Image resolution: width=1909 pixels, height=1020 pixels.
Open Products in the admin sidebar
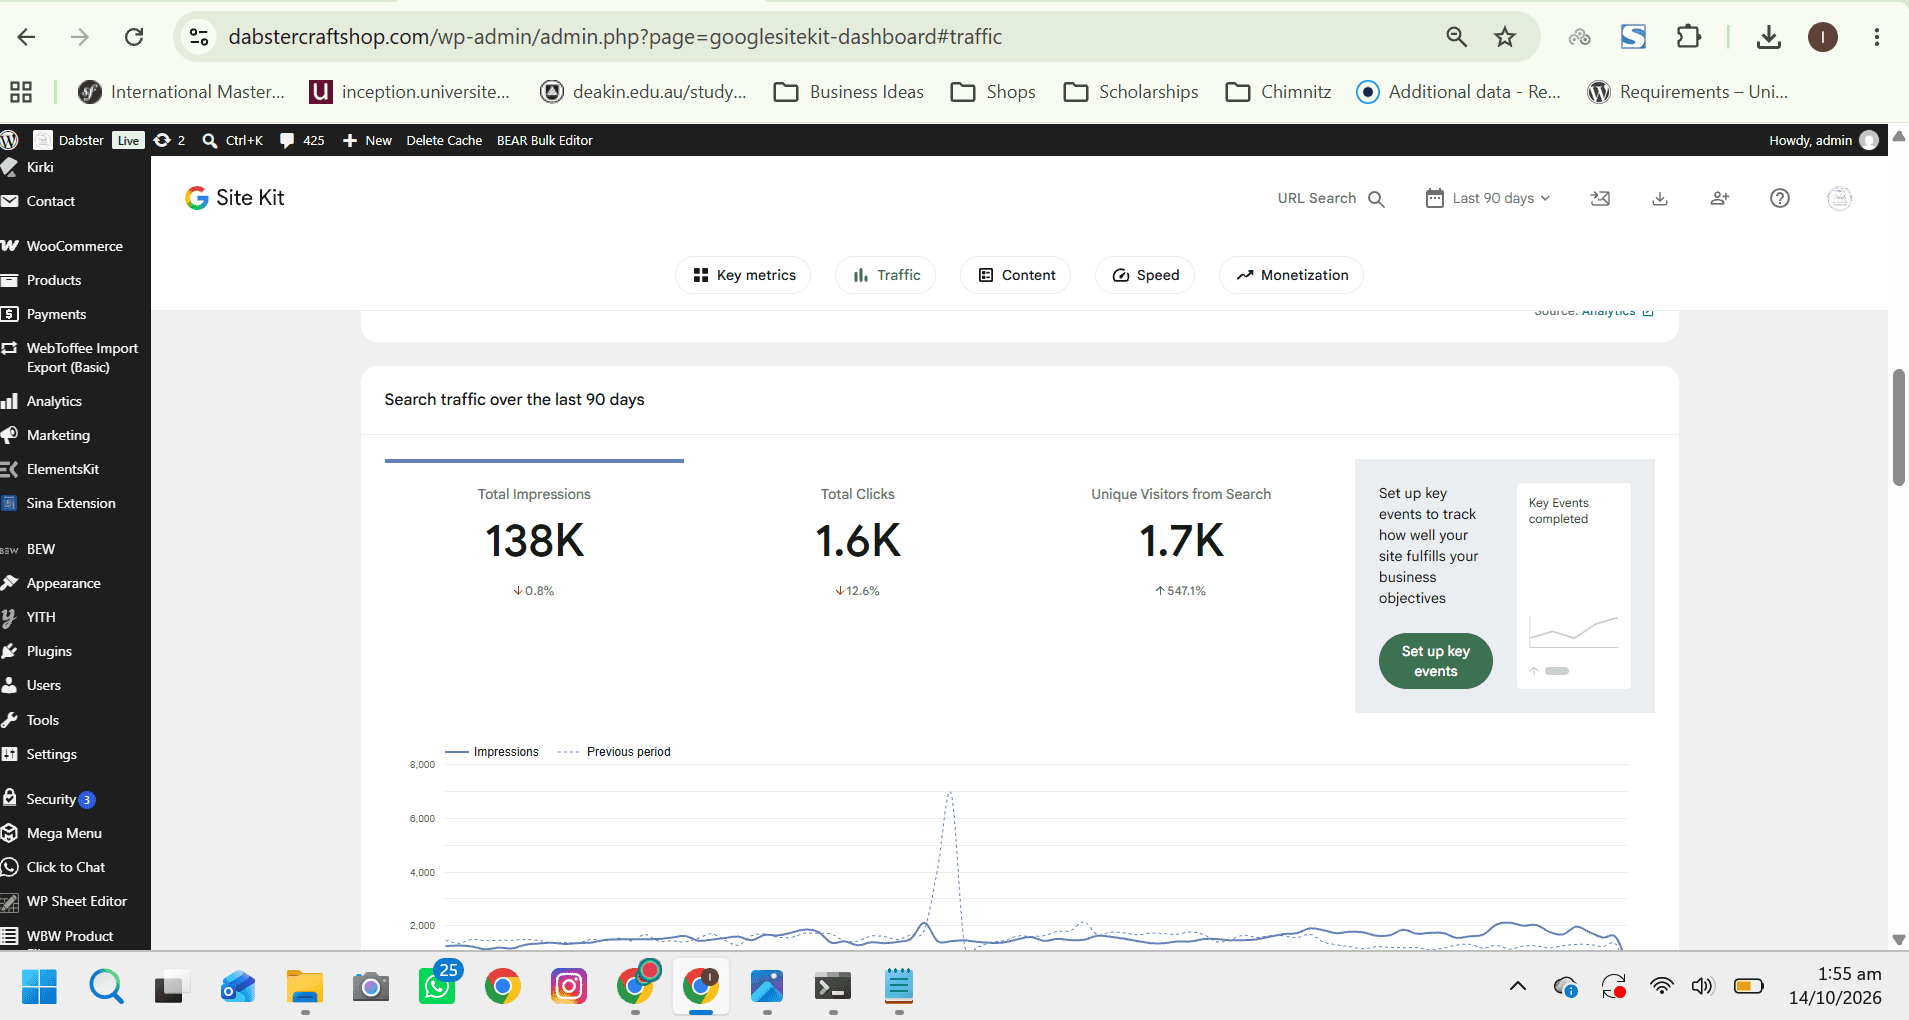coord(75,280)
